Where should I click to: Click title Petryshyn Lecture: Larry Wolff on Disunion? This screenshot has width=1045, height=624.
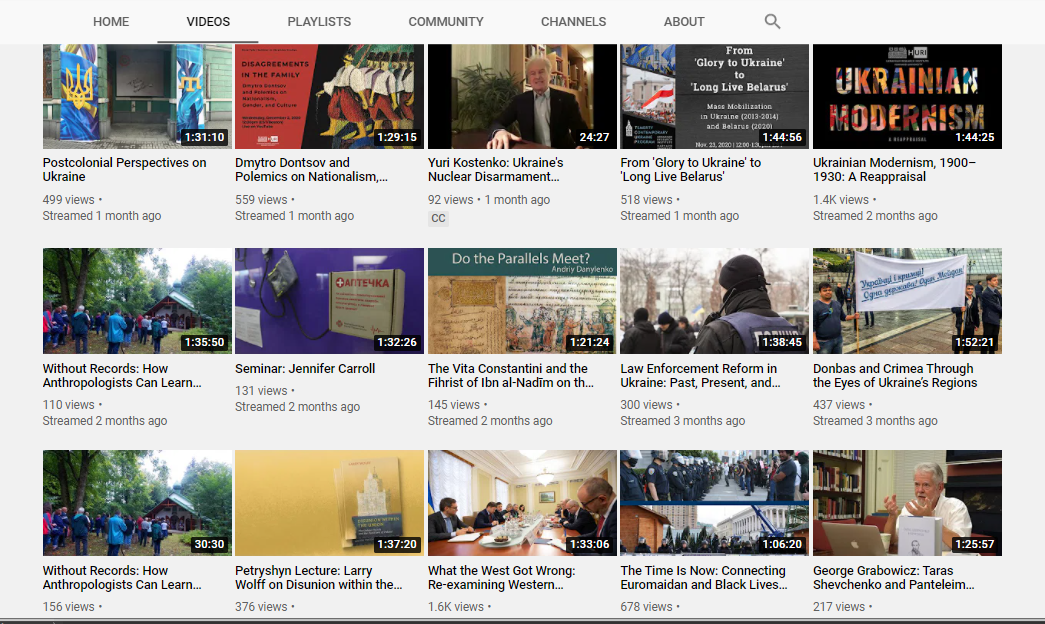pyautogui.click(x=319, y=577)
